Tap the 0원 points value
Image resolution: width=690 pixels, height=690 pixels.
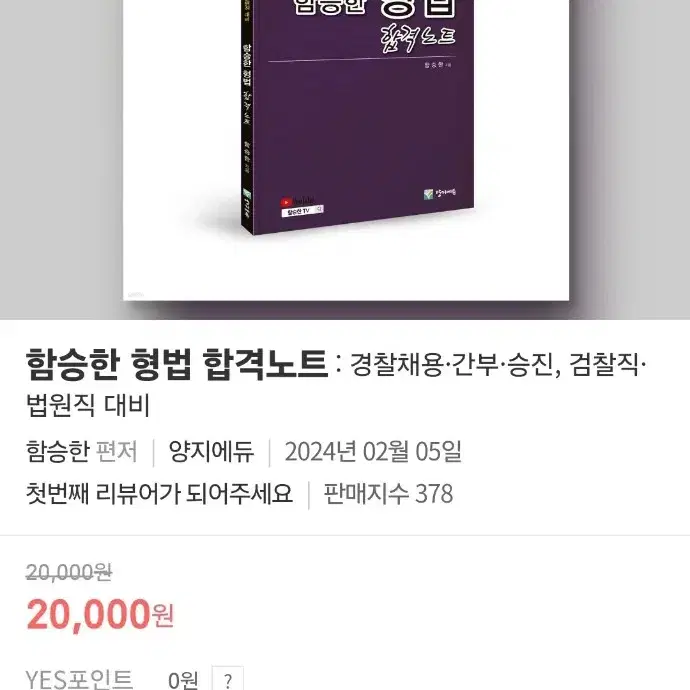point(183,680)
